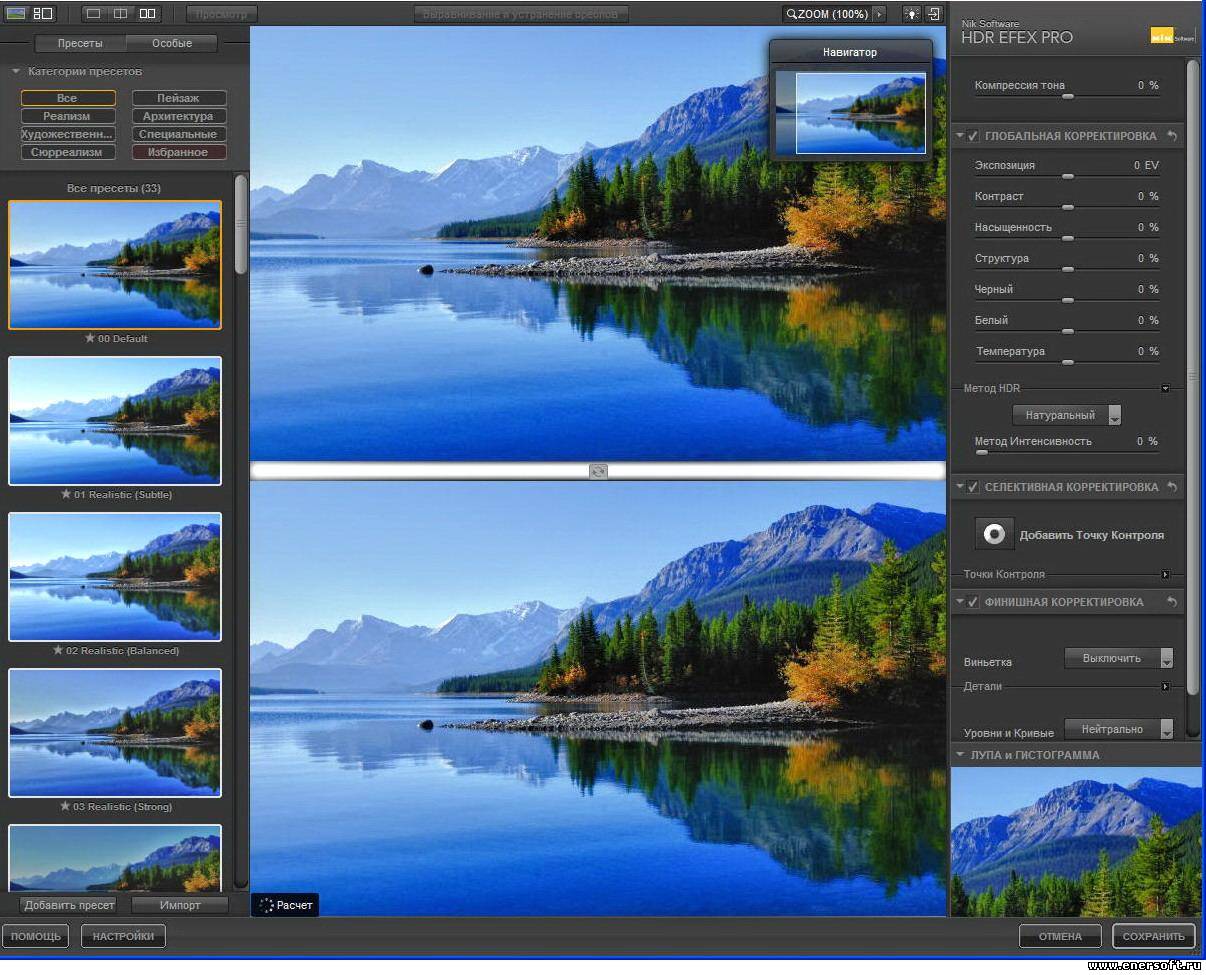Select single image preview layout icon
1206x975 pixels.
click(93, 14)
